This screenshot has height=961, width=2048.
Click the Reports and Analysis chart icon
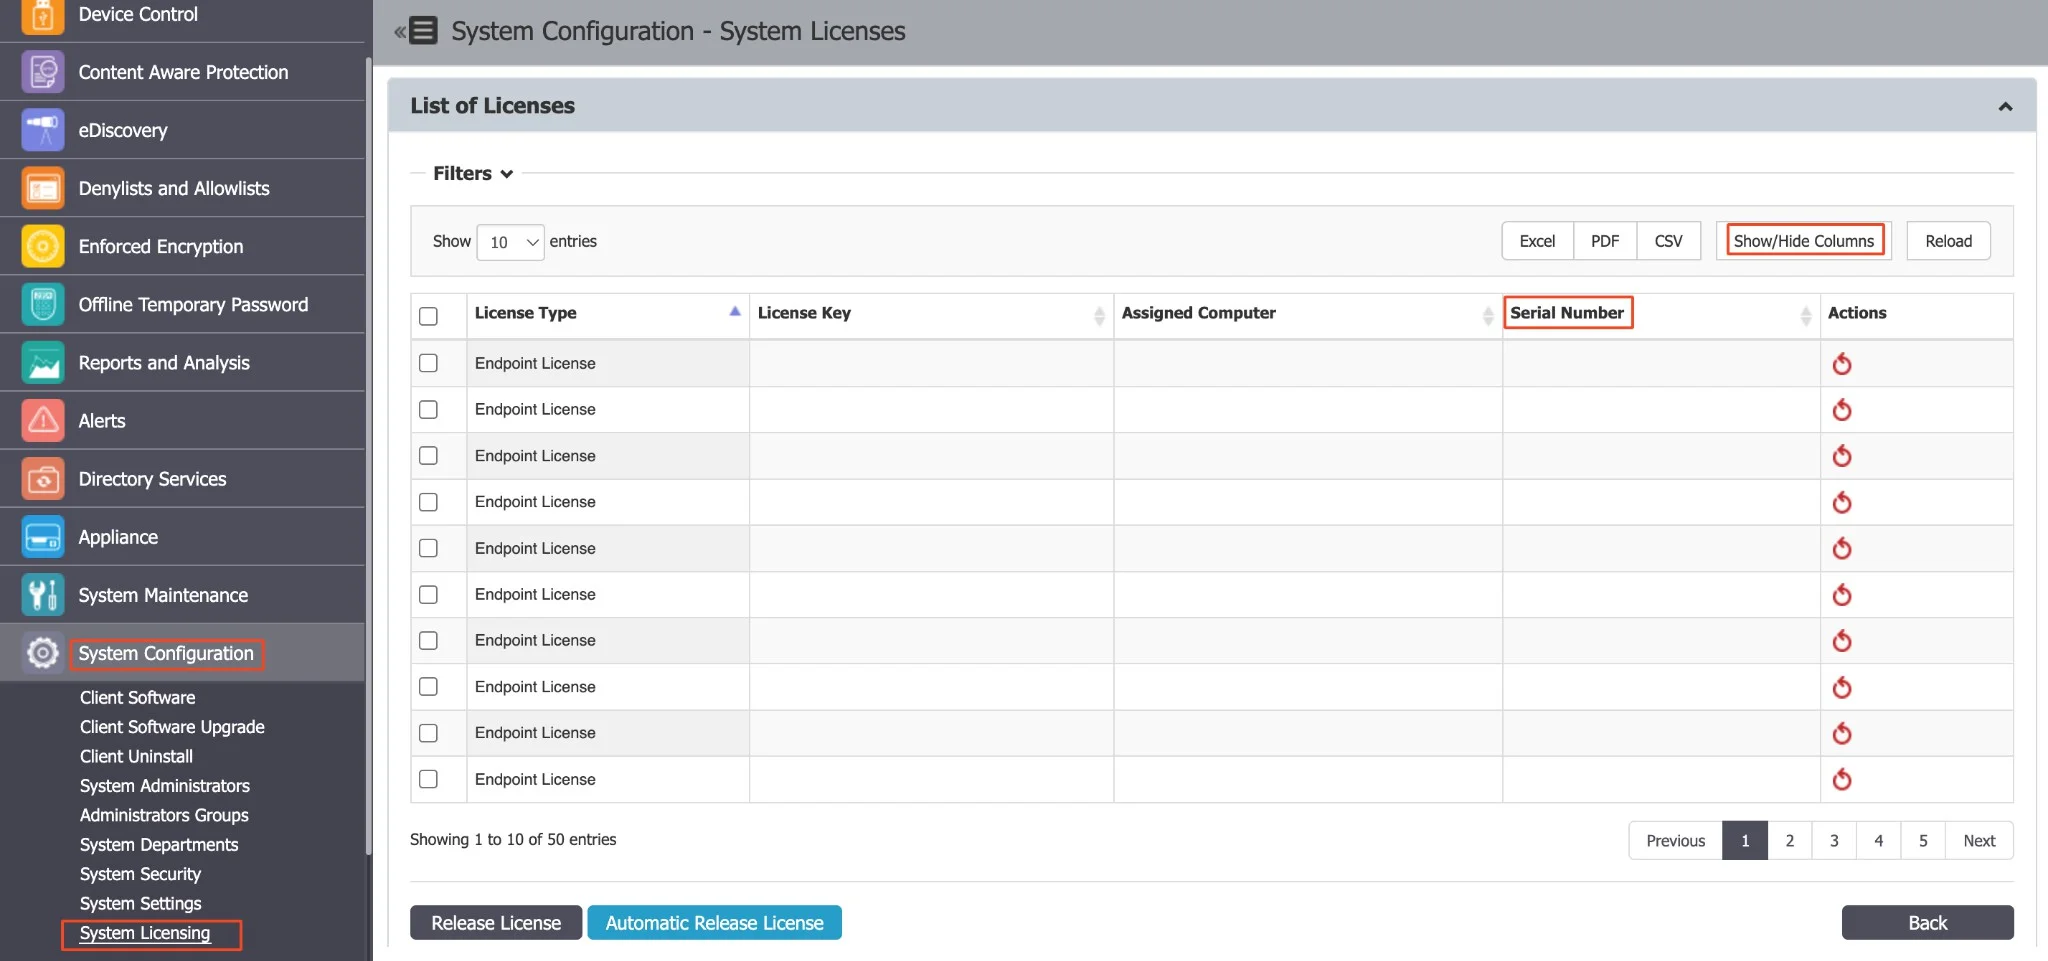point(42,362)
